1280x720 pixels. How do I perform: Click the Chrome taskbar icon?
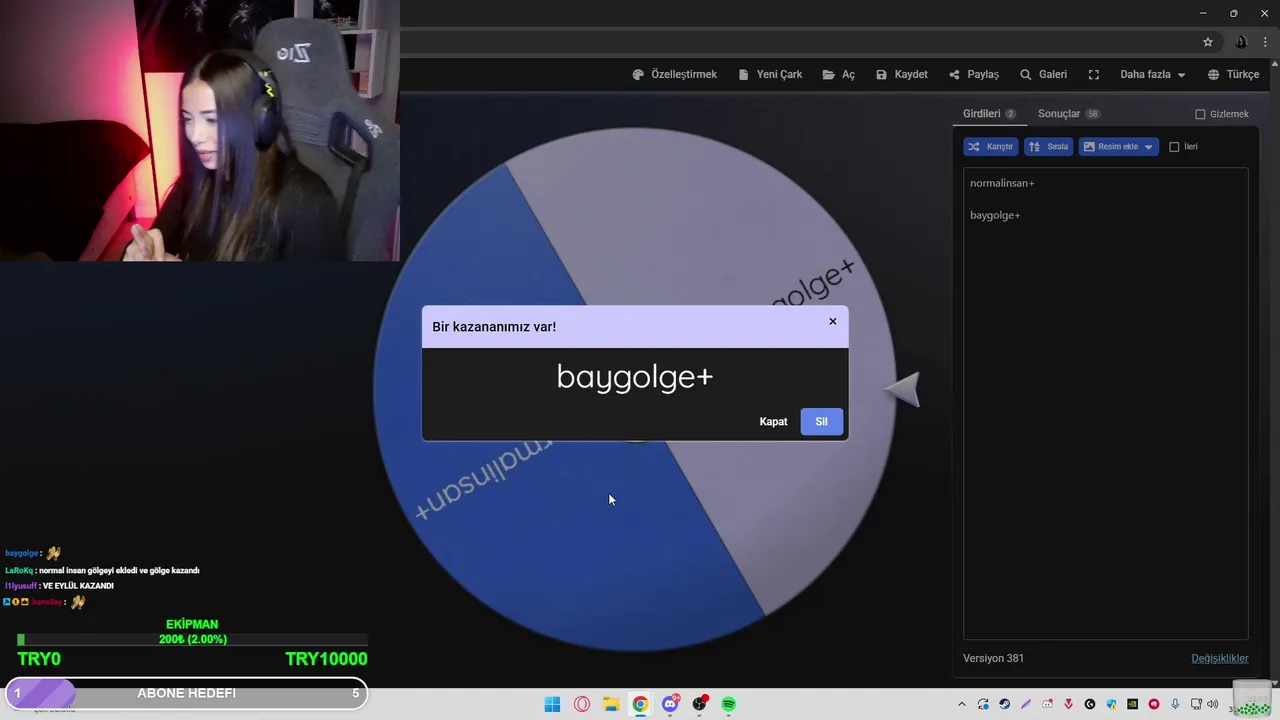[640, 704]
